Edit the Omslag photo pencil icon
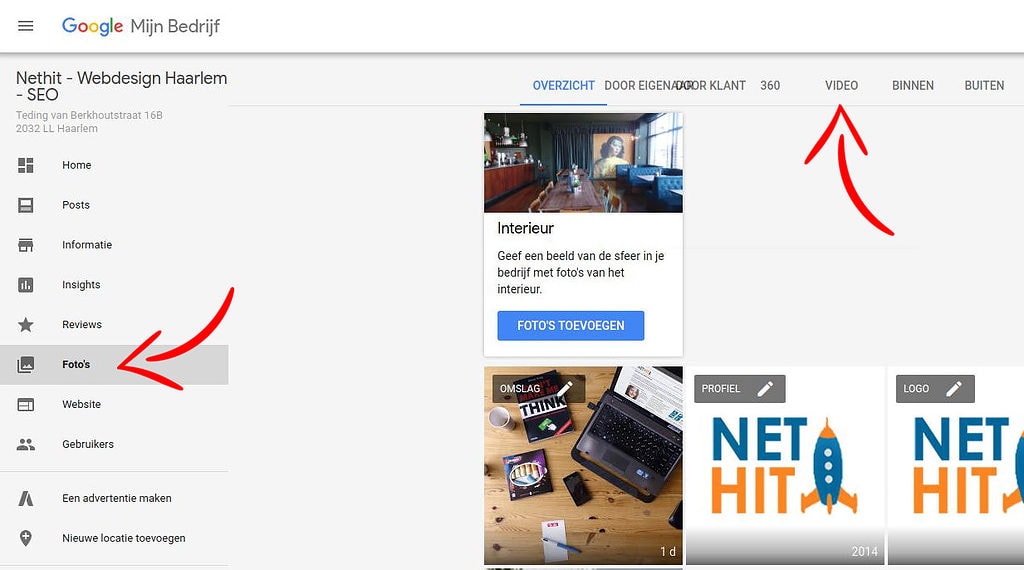Screen dimensions: 1024x570 (x=564, y=388)
